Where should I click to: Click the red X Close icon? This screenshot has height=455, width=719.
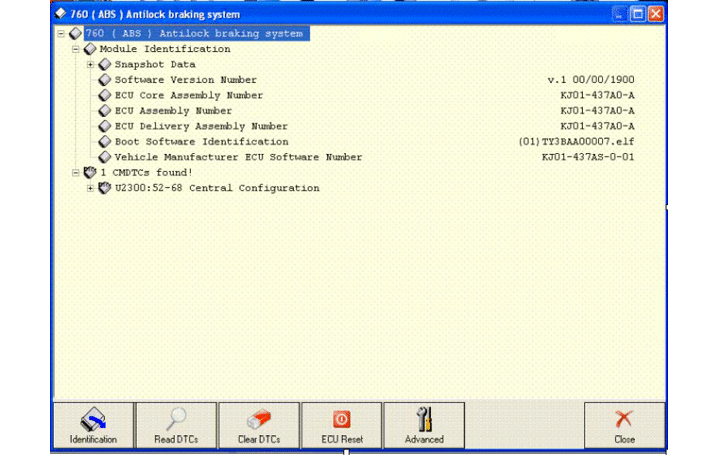point(624,419)
